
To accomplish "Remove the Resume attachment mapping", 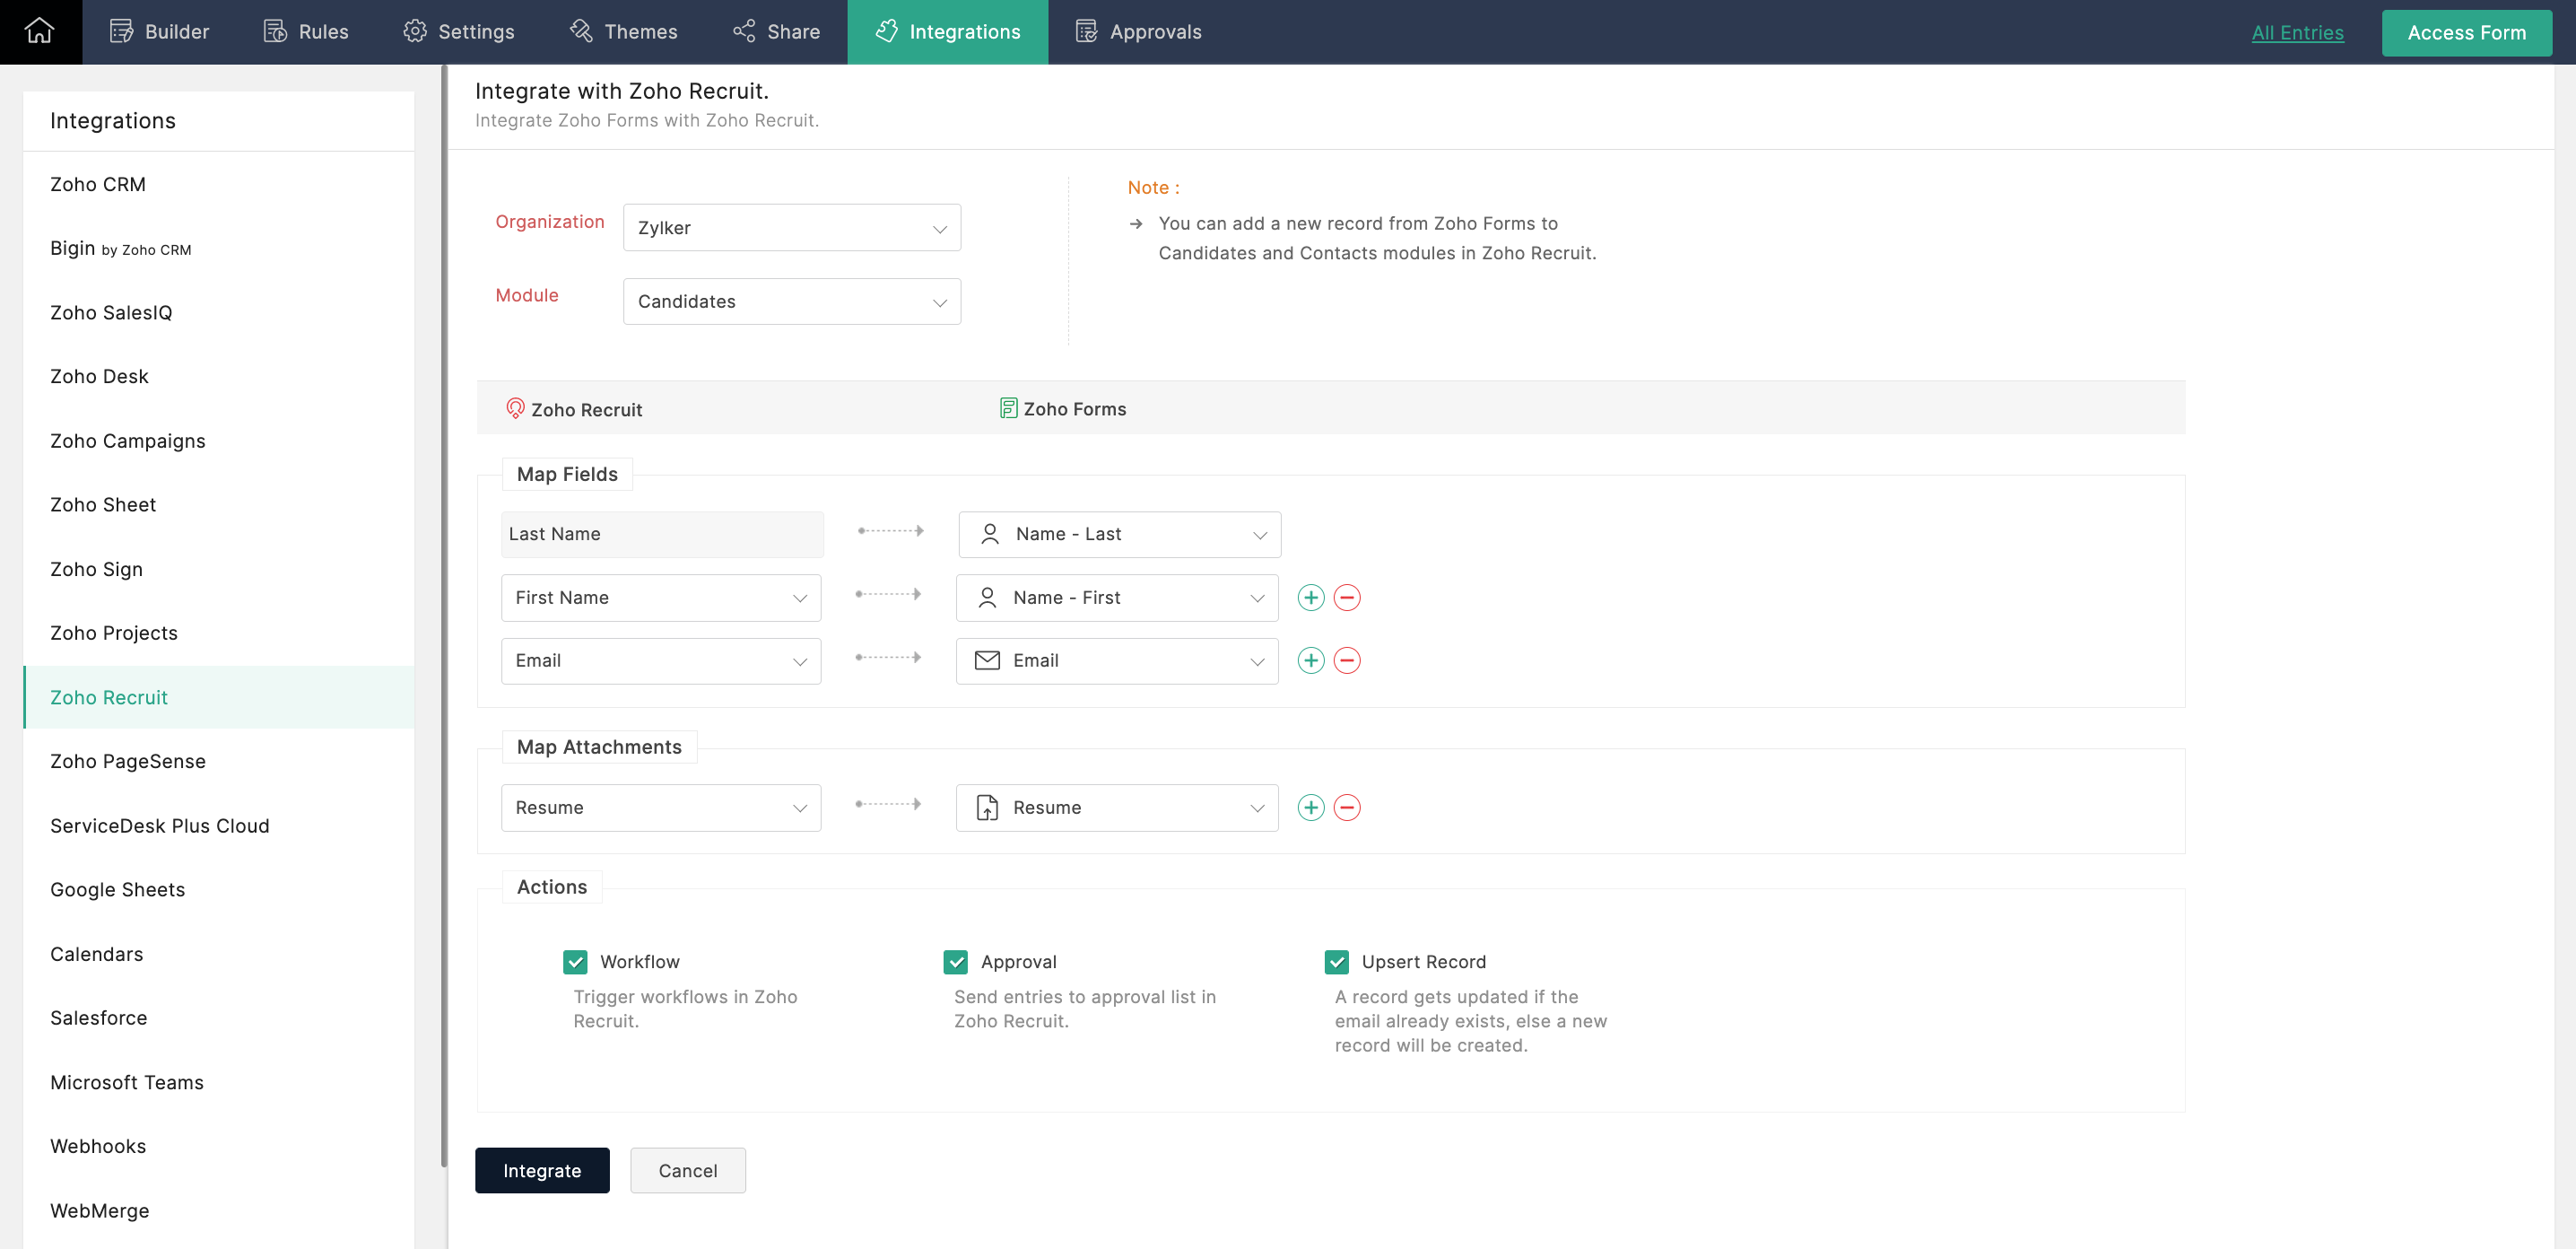I will click(x=1347, y=807).
